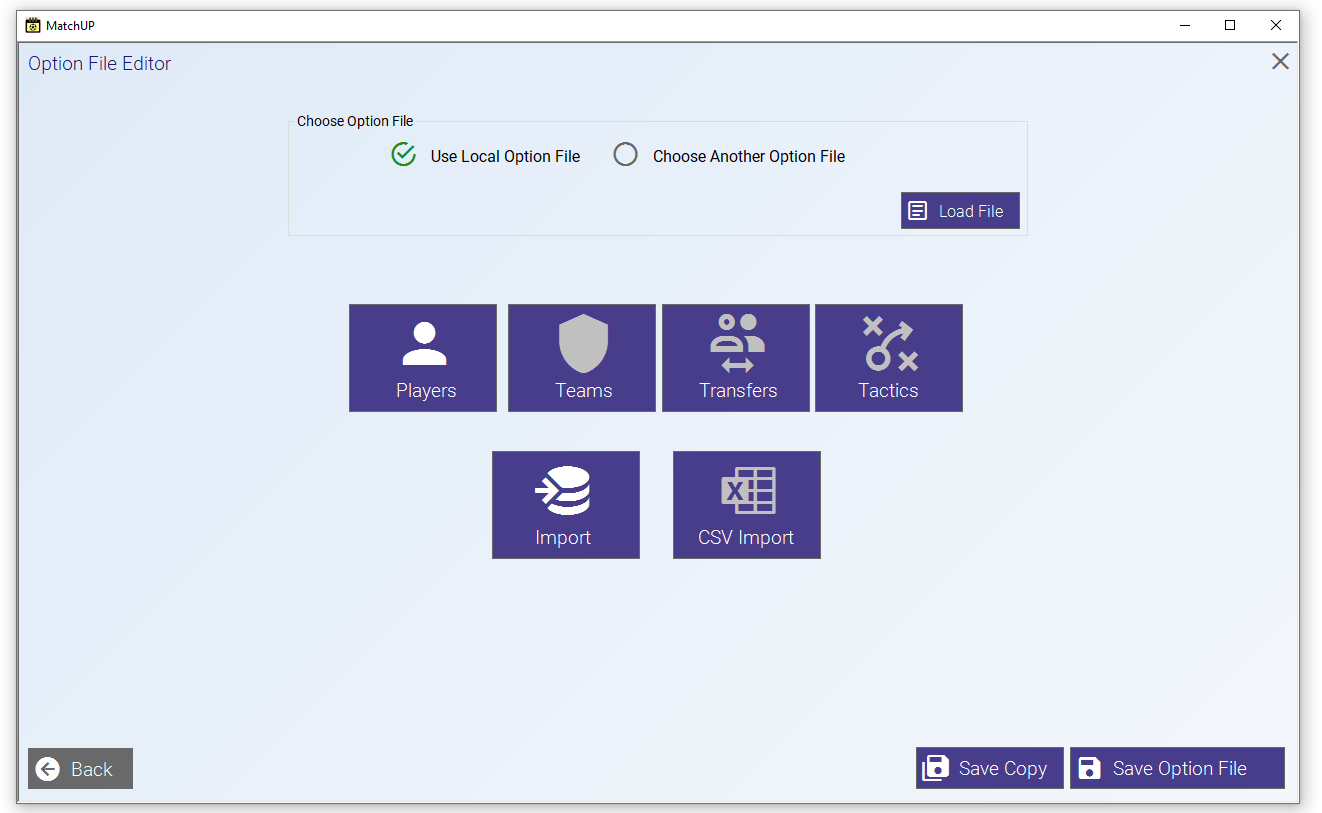Select Choose Another Option File radio
1322x813 pixels.
coord(625,155)
